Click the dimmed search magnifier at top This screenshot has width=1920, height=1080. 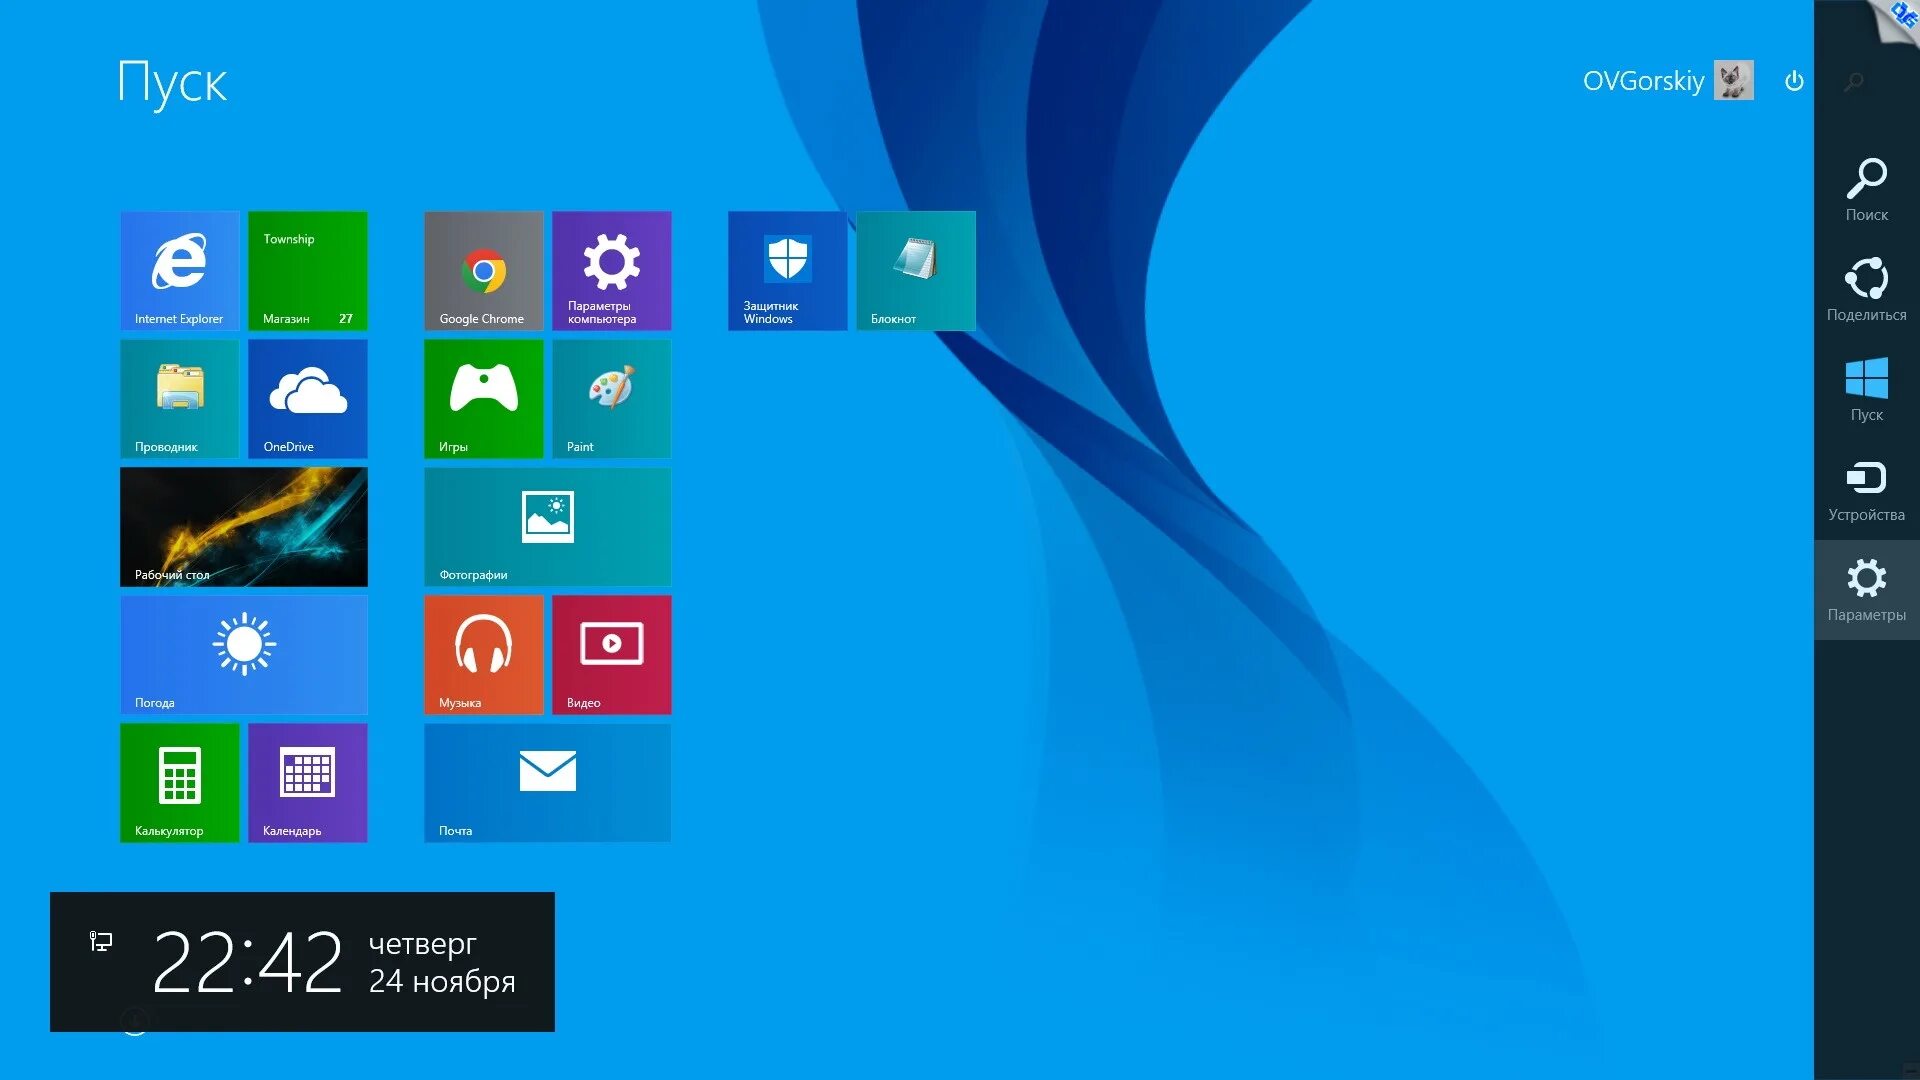1854,82
